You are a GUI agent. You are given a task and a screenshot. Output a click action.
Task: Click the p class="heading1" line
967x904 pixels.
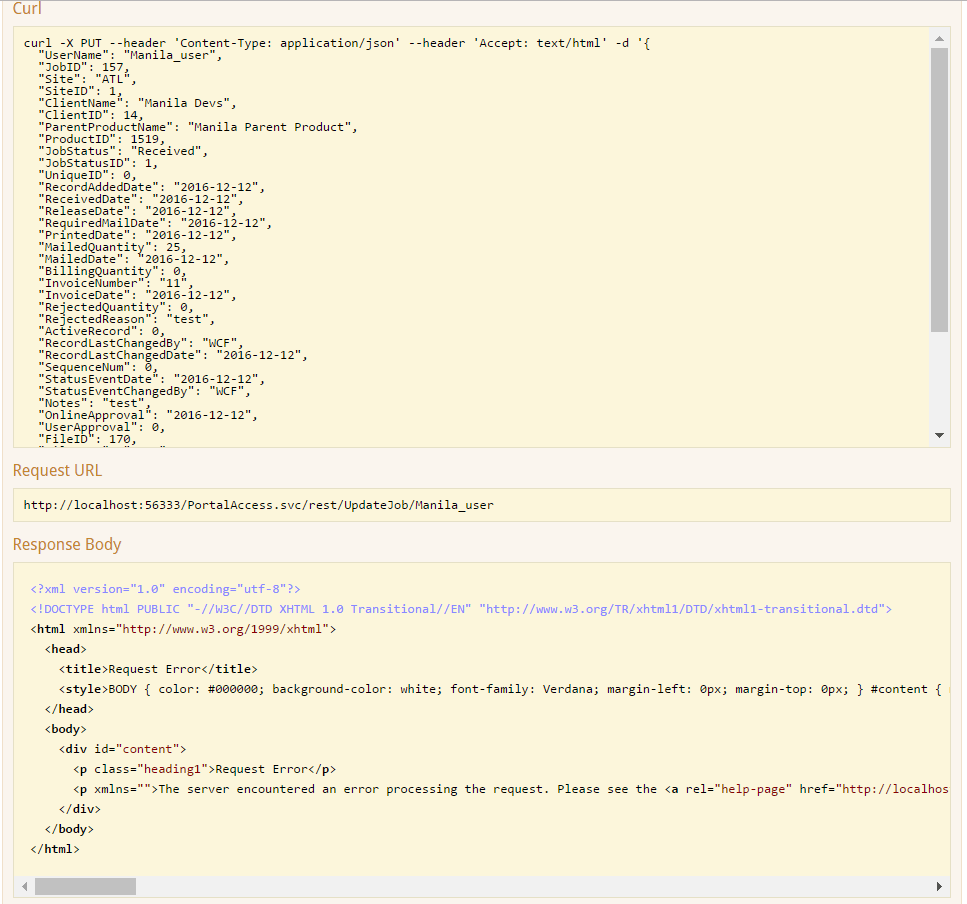204,770
